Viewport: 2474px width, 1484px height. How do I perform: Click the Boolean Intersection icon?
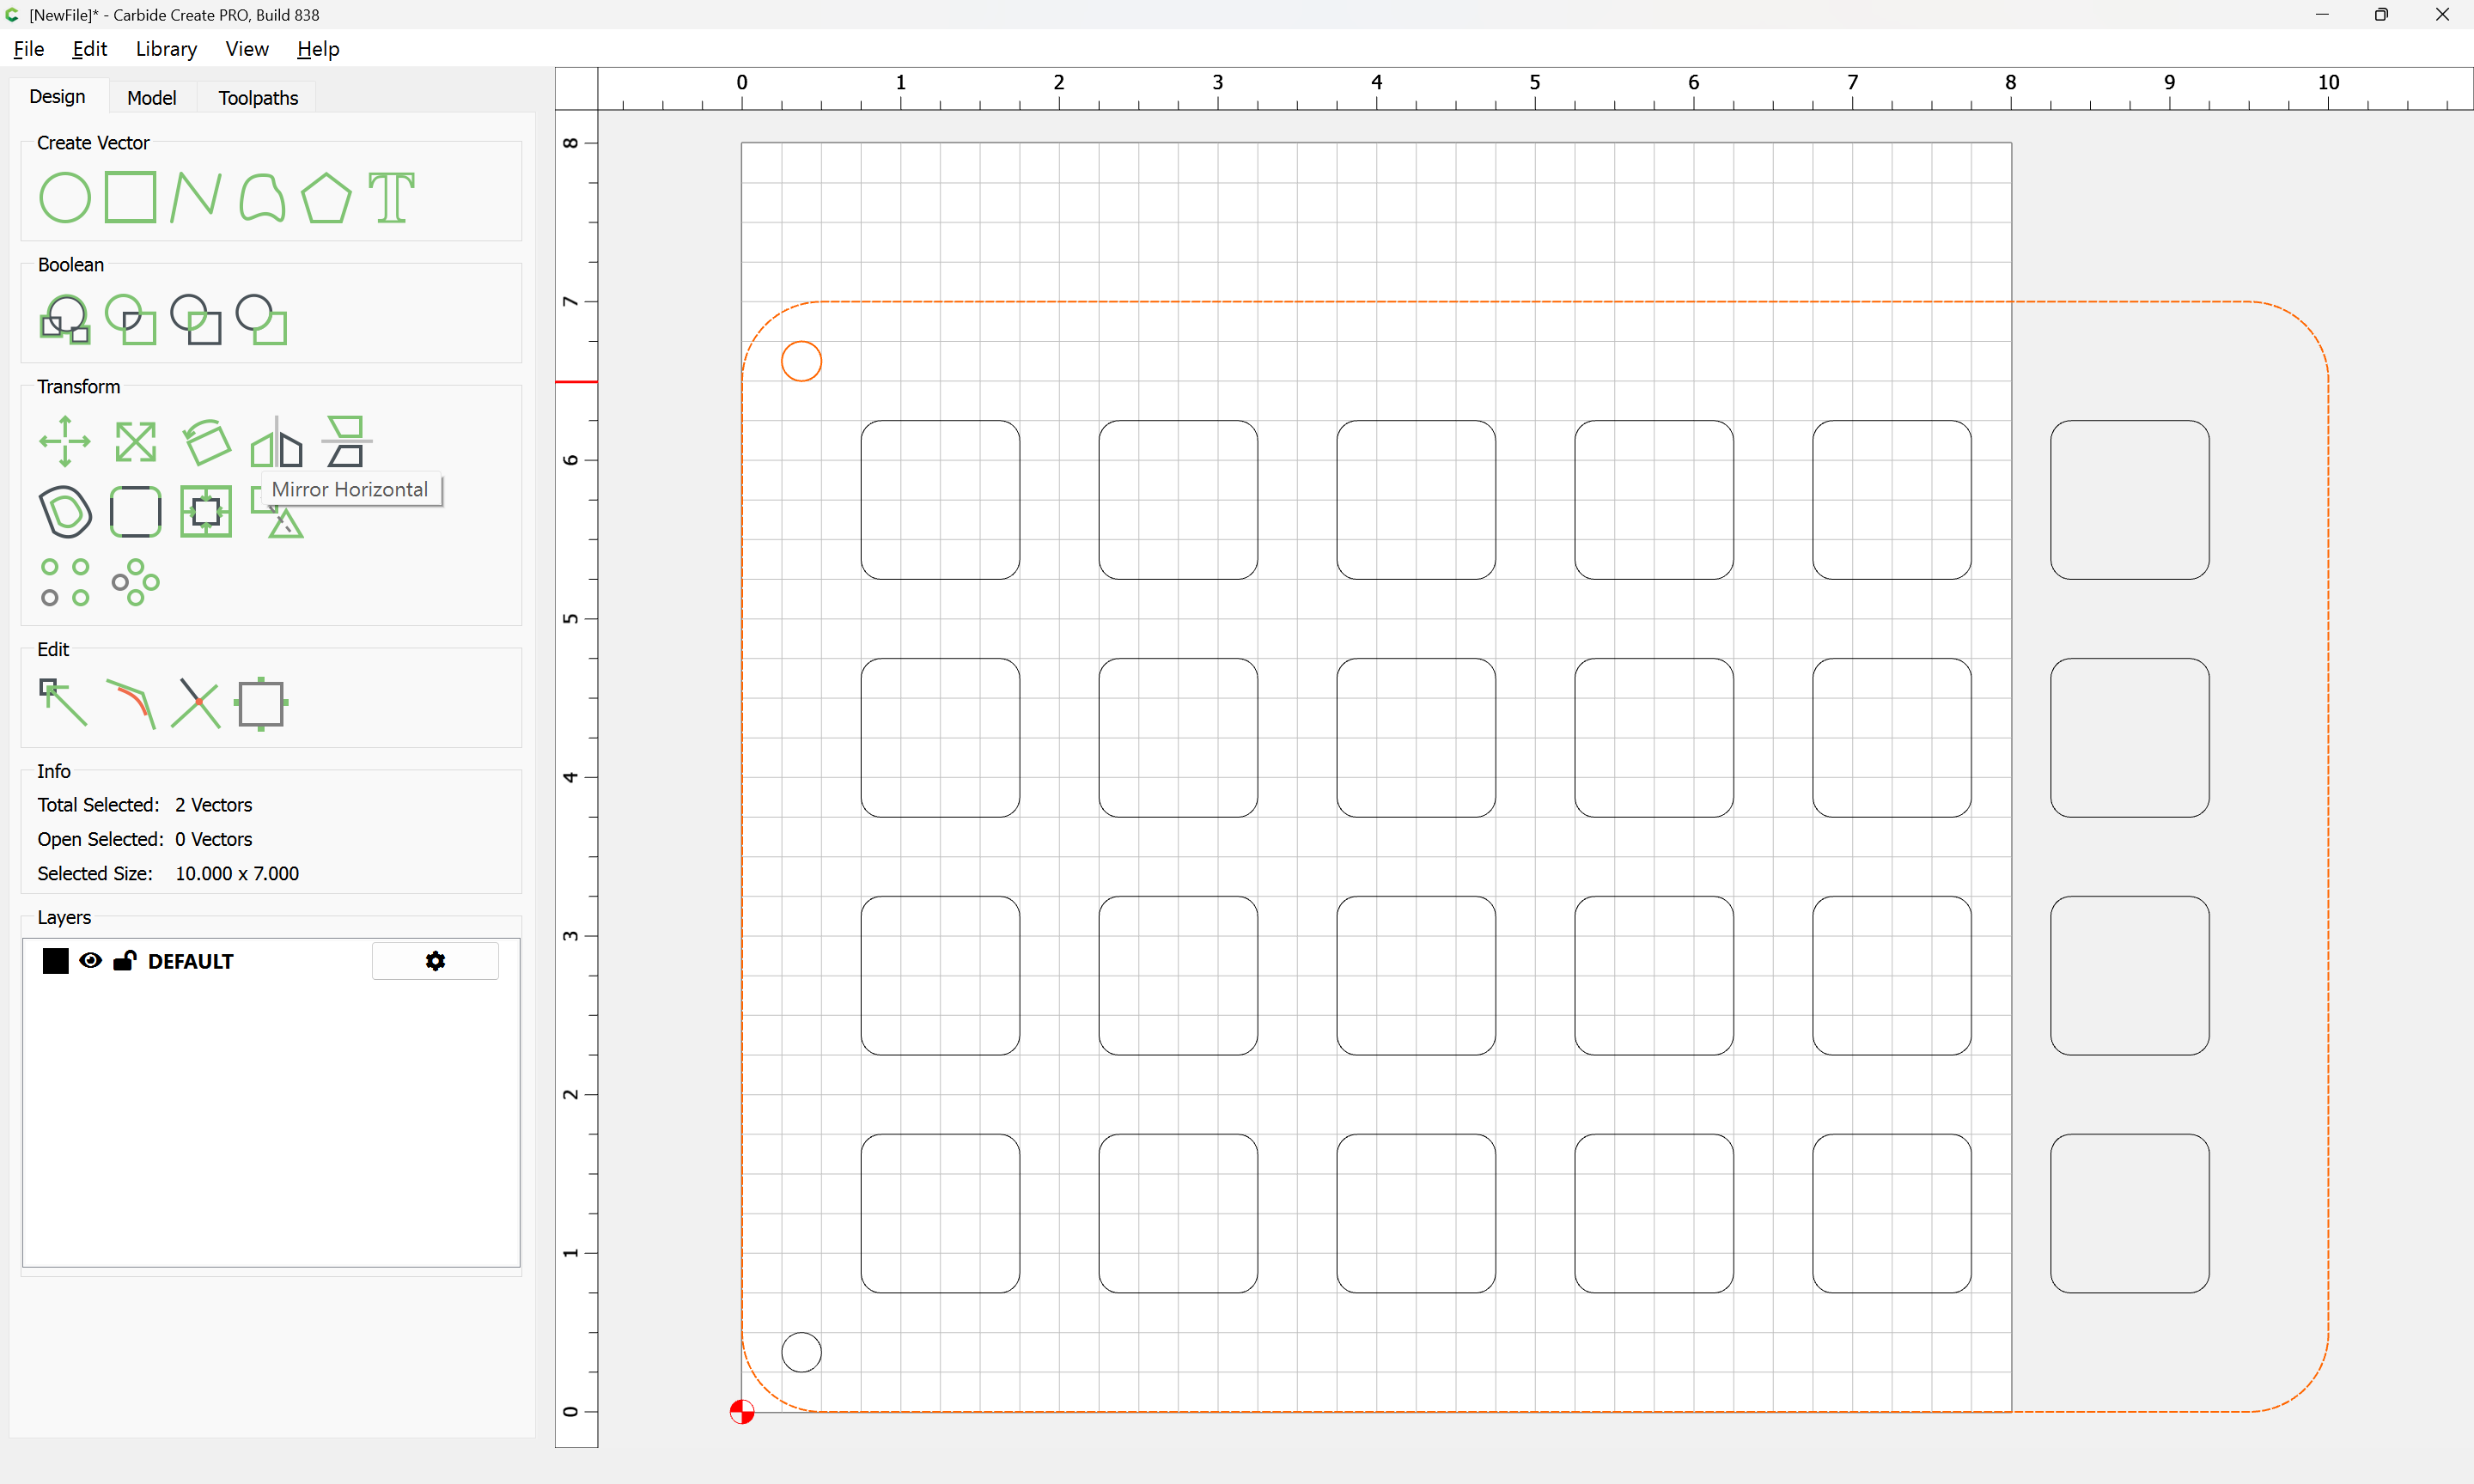coord(131,319)
